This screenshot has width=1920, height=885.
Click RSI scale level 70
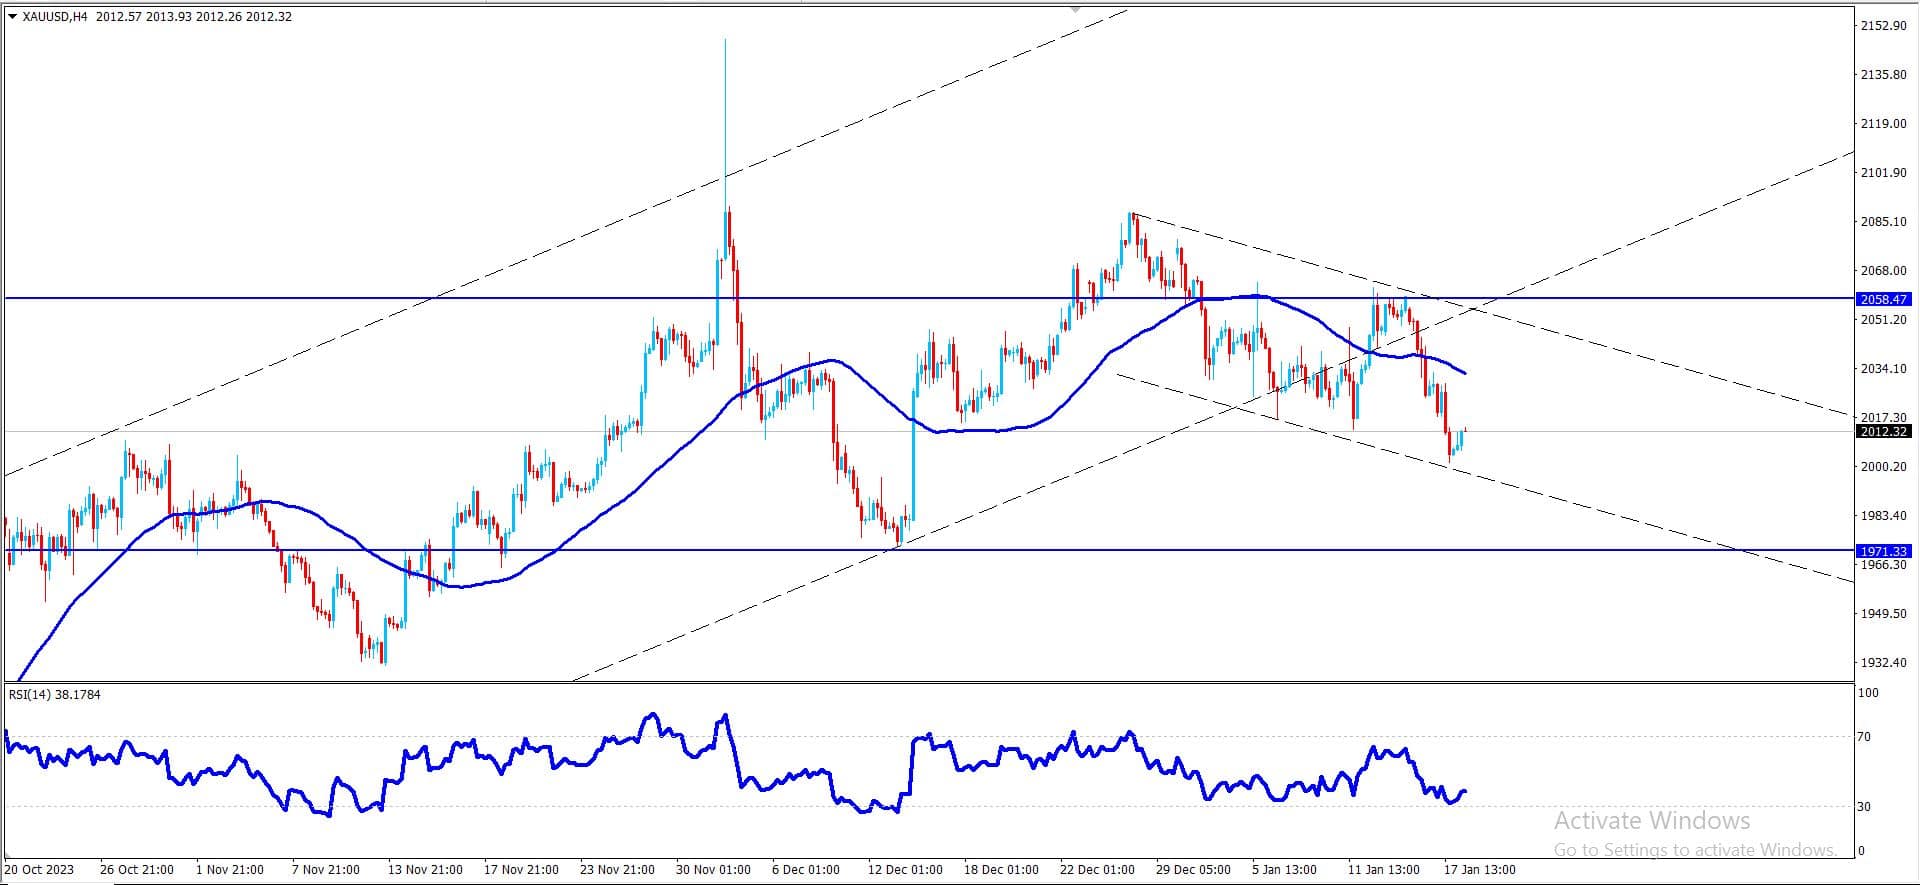[x=1864, y=737]
